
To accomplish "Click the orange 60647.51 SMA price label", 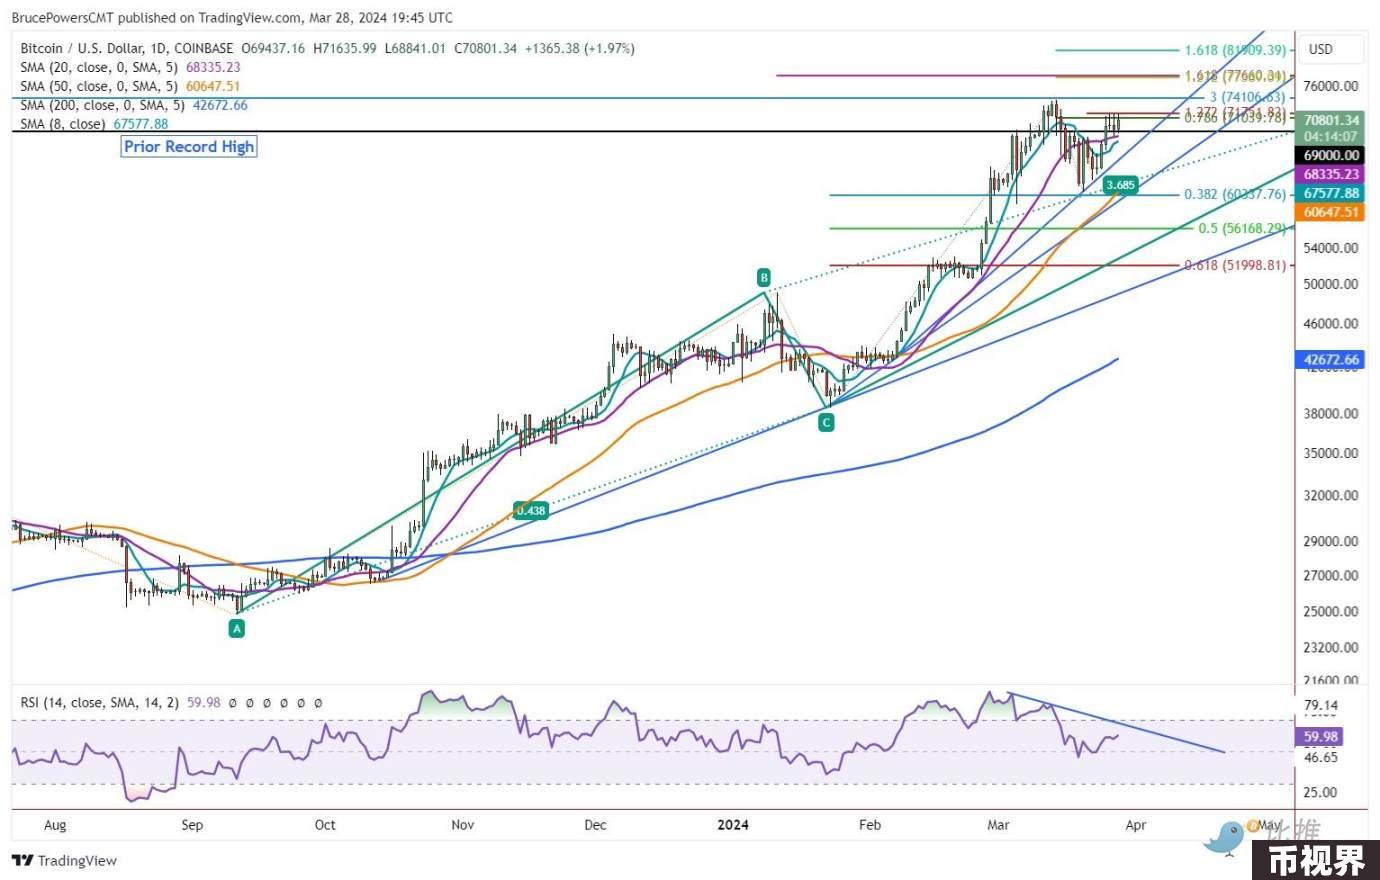I will click(x=1332, y=212).
